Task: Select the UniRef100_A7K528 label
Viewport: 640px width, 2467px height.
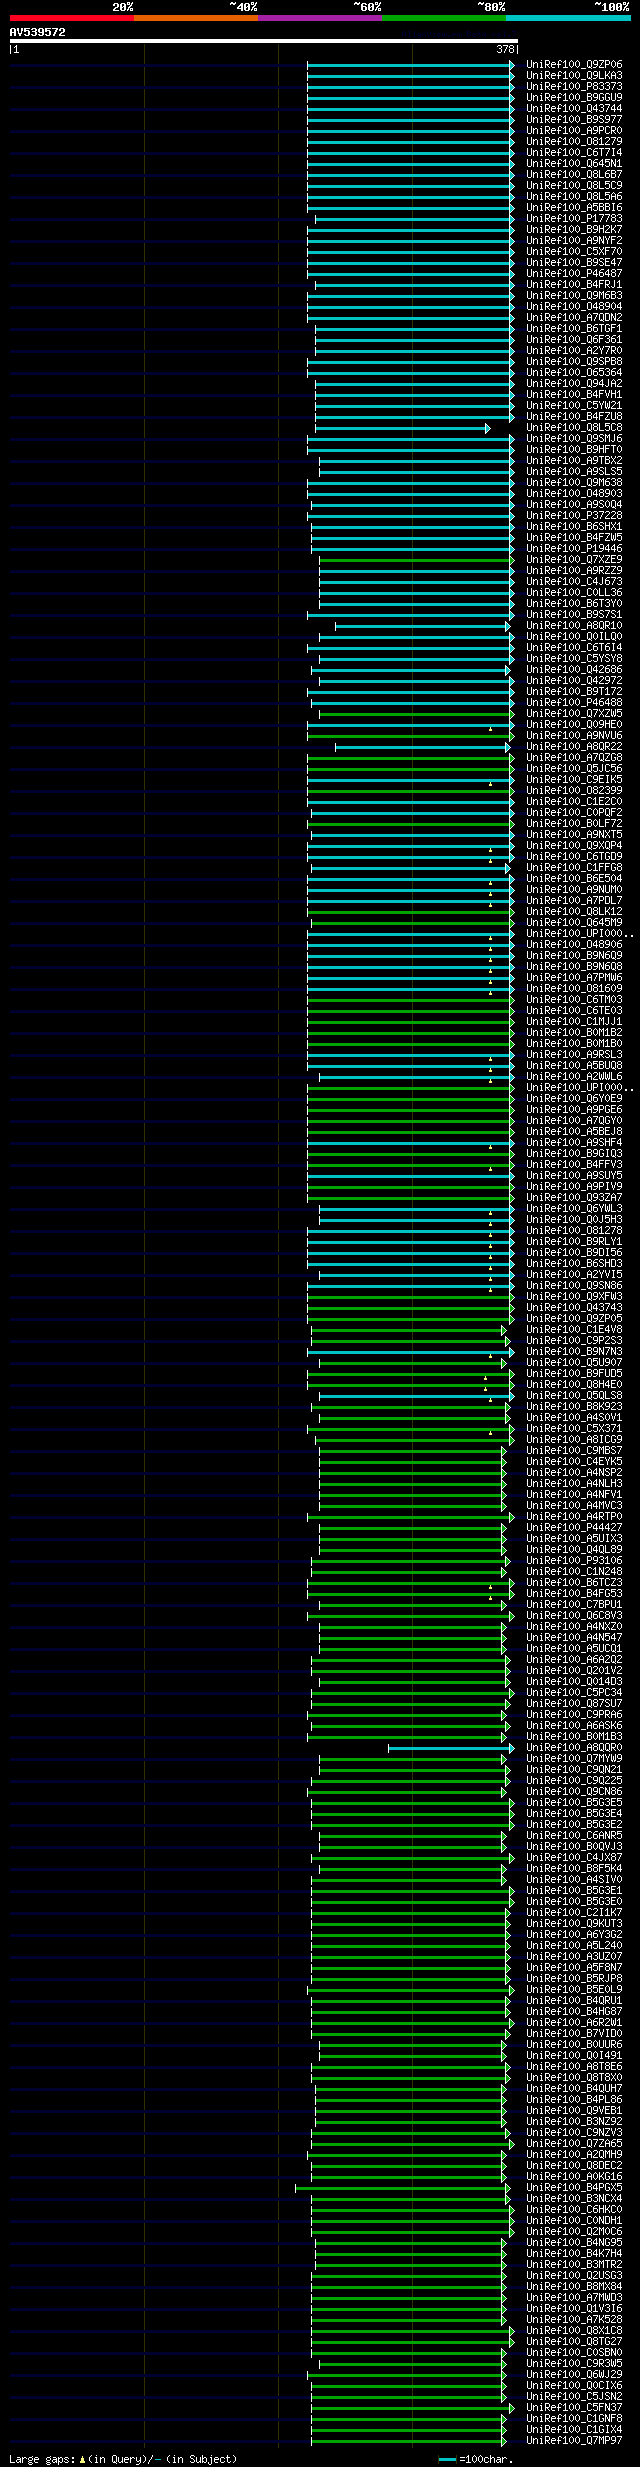Action: tap(574, 2320)
